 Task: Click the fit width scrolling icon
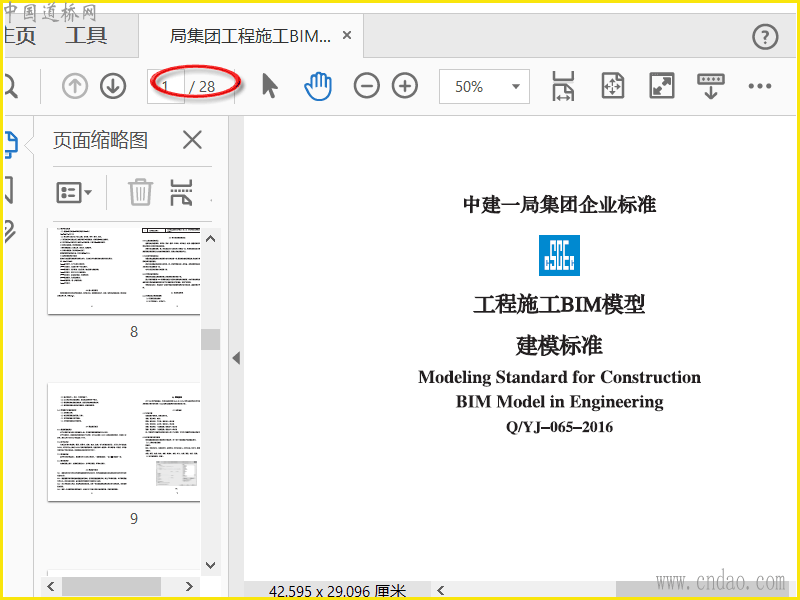pyautogui.click(x=563, y=86)
